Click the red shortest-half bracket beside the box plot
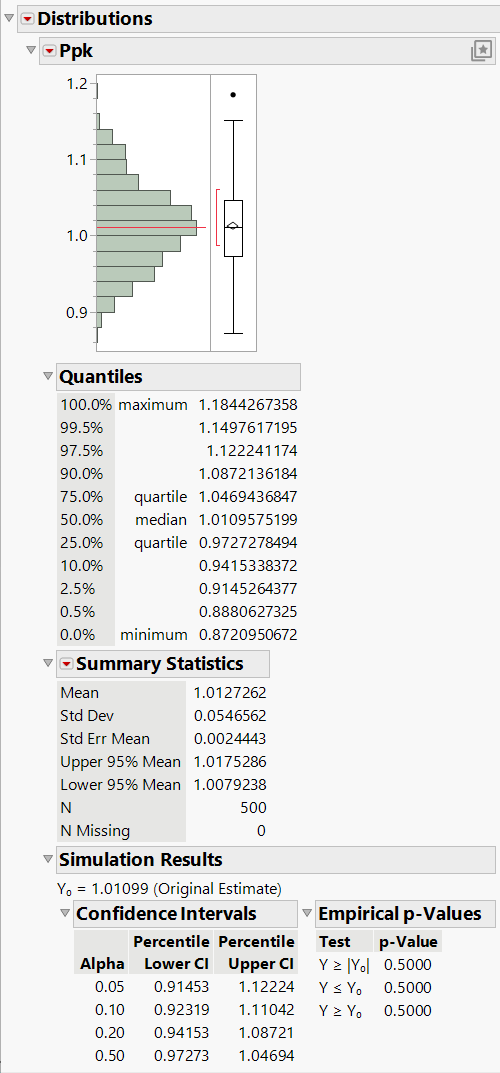This screenshot has width=500, height=1073. click(x=218, y=218)
